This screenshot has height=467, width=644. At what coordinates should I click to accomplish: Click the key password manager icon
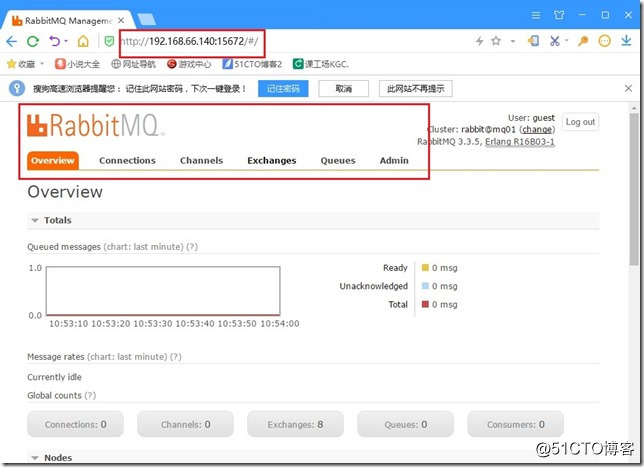(583, 41)
